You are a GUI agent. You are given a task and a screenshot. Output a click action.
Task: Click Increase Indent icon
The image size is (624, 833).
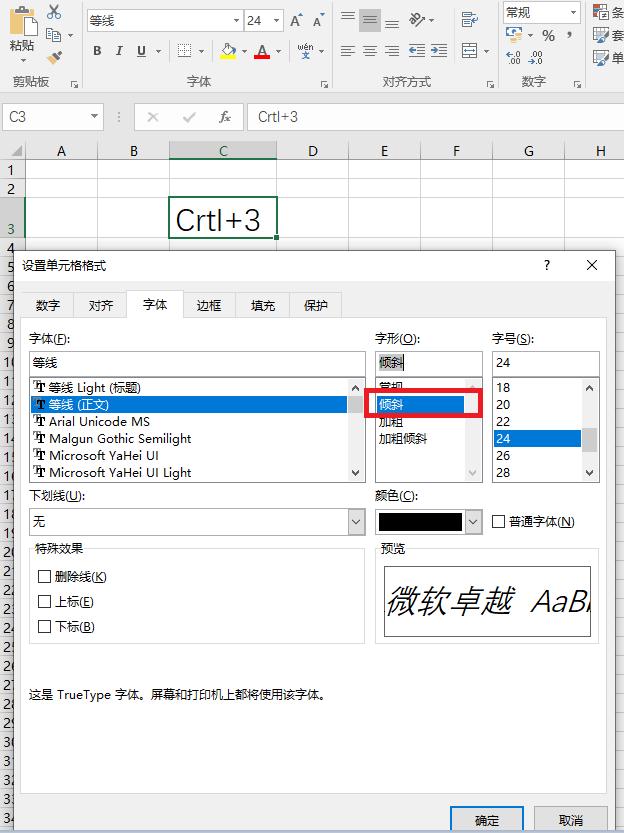click(439, 51)
